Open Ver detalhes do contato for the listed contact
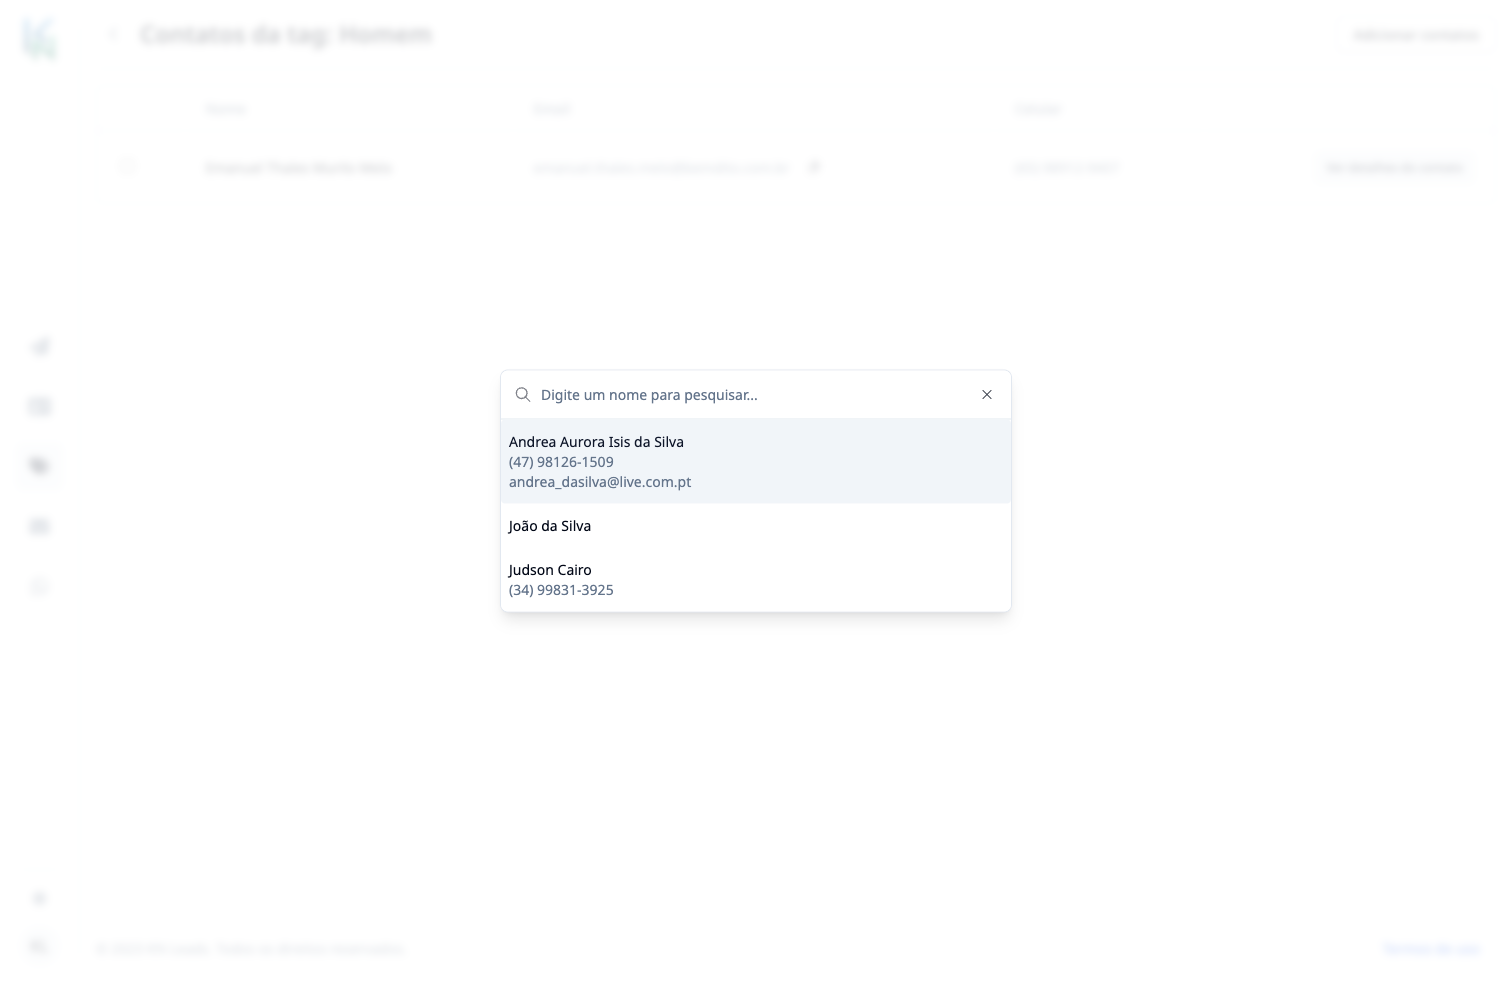Viewport: 1512px width, 982px height. [1394, 167]
